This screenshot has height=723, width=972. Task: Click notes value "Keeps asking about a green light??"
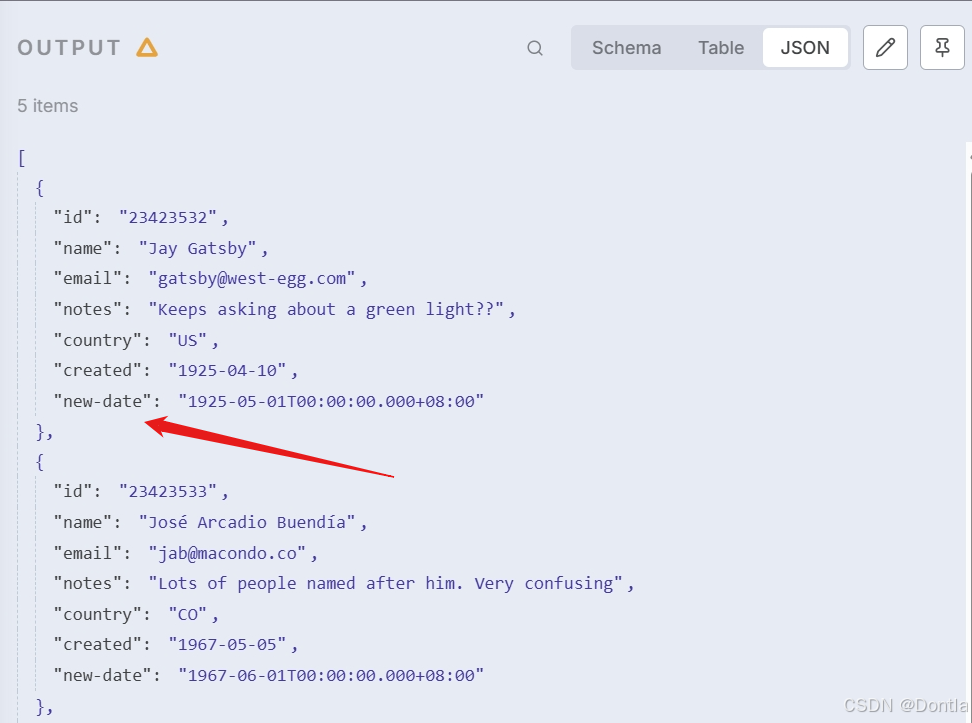(326, 309)
